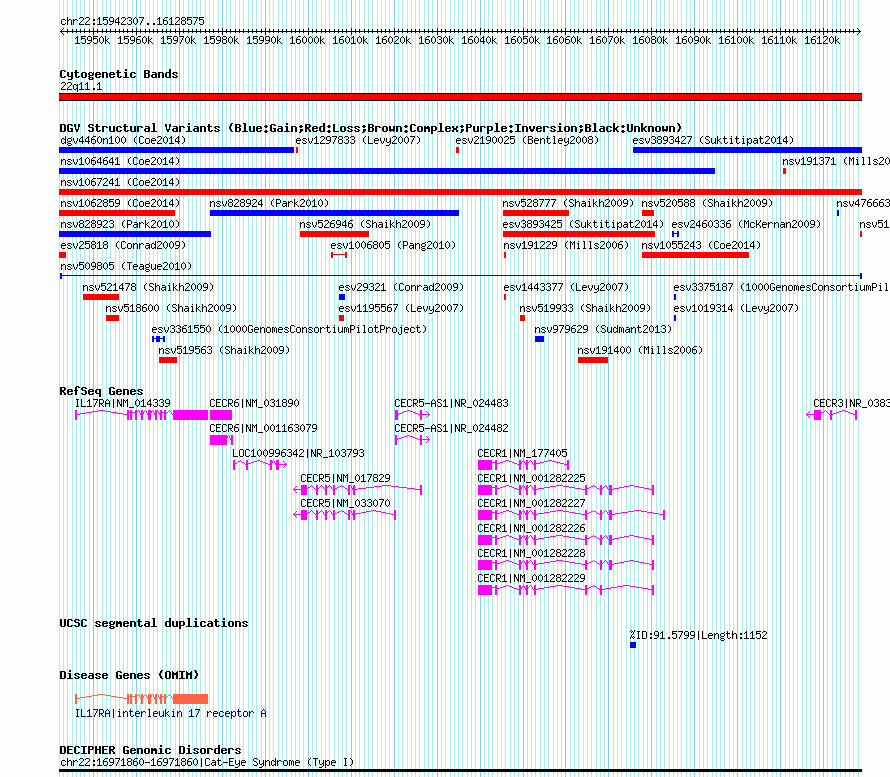Select nsv191229 (Mills2006) label

[566, 245]
